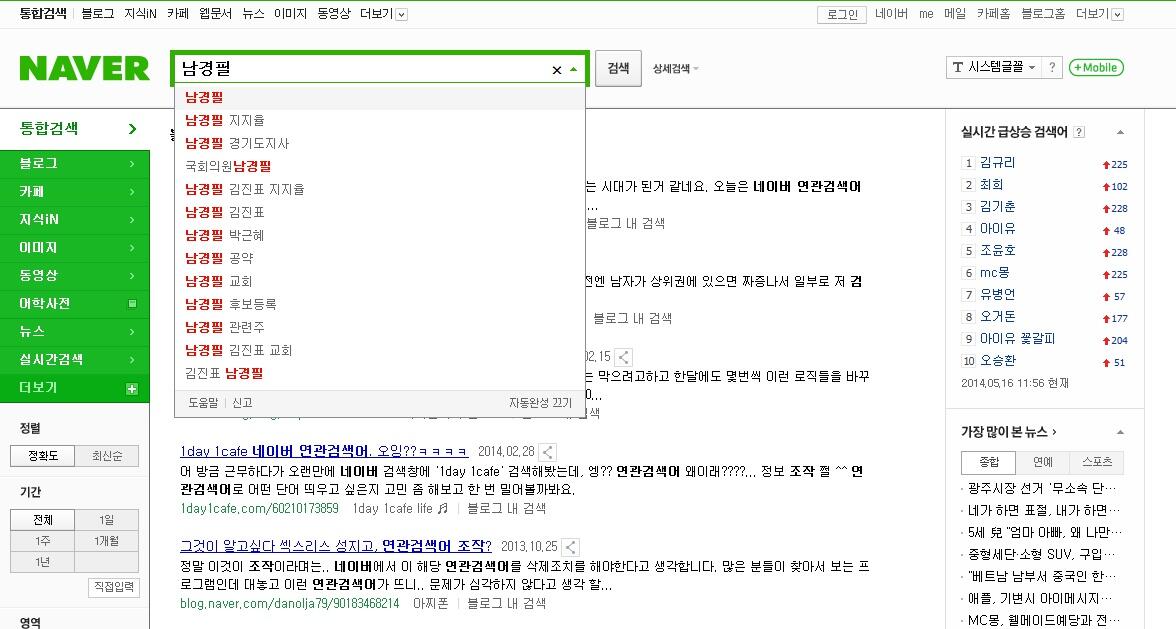Click 신고 in autocomplete footer
1176x629 pixels.
pos(242,403)
